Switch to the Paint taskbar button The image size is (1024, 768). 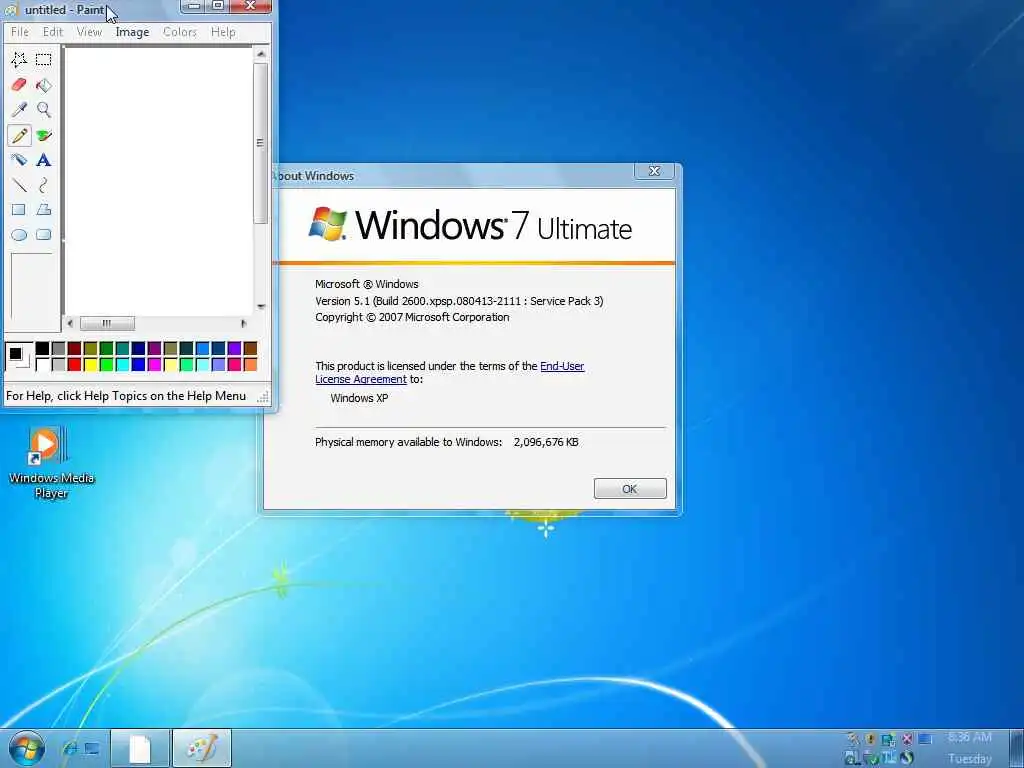pyautogui.click(x=202, y=748)
